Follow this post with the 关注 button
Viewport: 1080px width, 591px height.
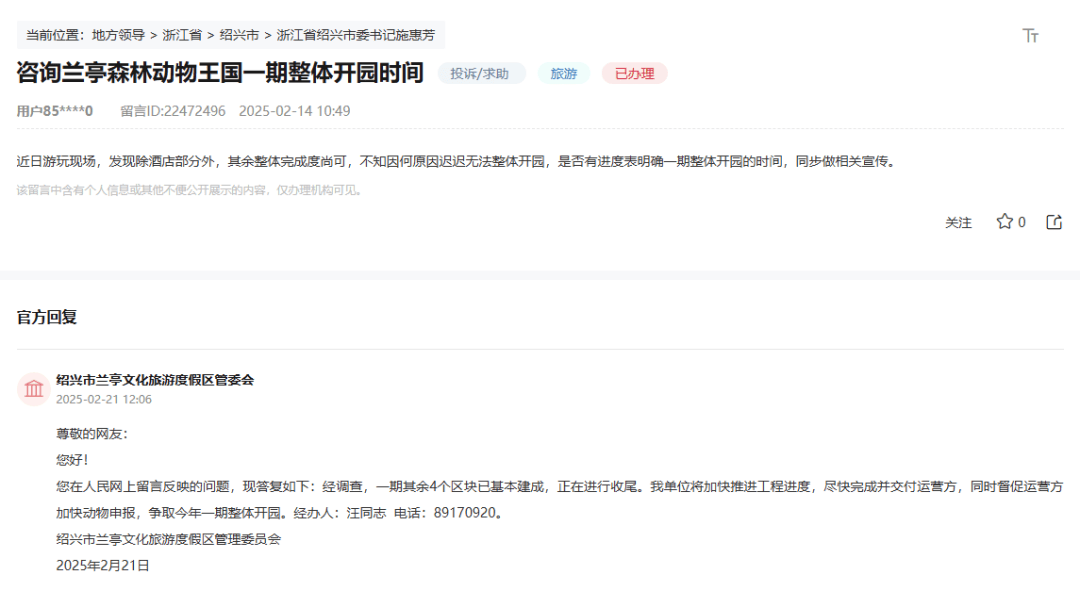[958, 223]
